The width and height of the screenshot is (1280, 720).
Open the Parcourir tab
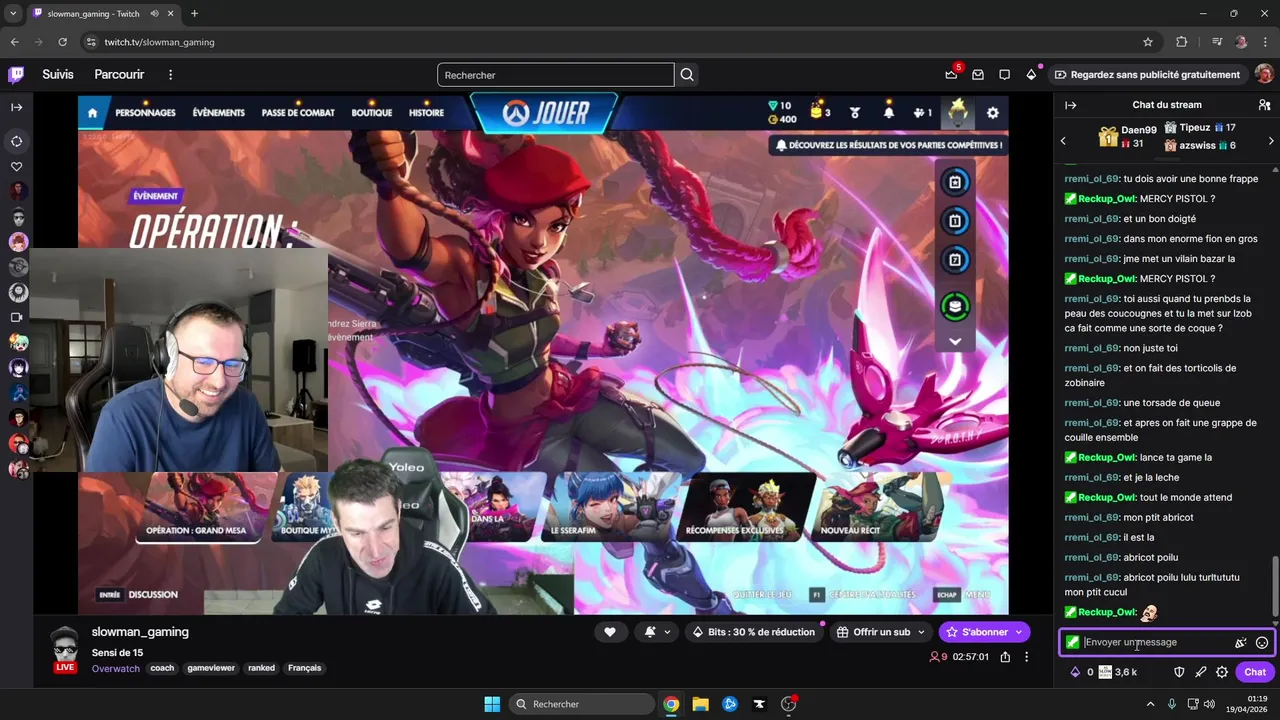[119, 75]
